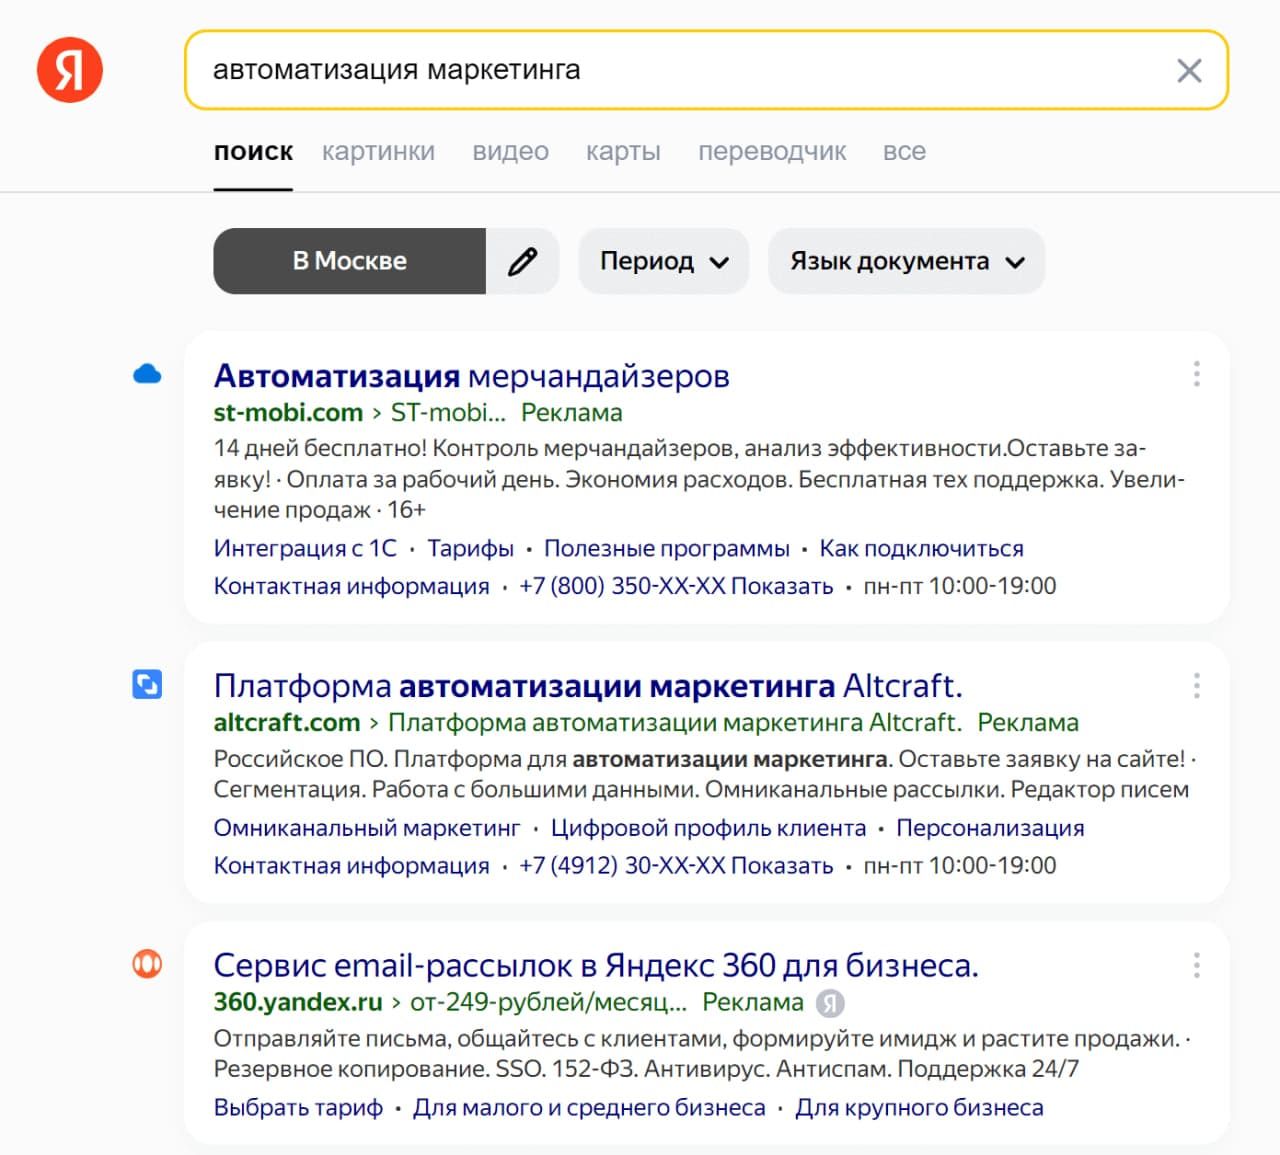Open Тарифы sitelink
This screenshot has width=1280, height=1155.
470,548
